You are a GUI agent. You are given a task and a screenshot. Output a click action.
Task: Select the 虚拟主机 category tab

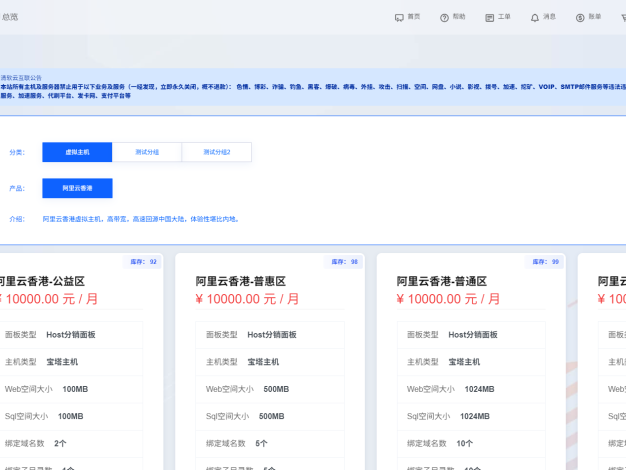click(77, 152)
